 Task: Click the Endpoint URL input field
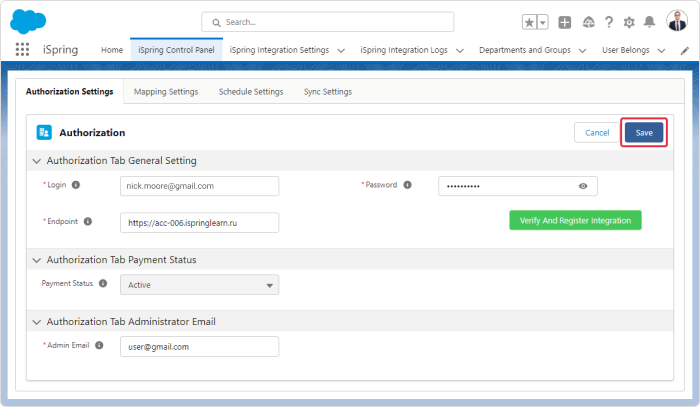tap(200, 223)
